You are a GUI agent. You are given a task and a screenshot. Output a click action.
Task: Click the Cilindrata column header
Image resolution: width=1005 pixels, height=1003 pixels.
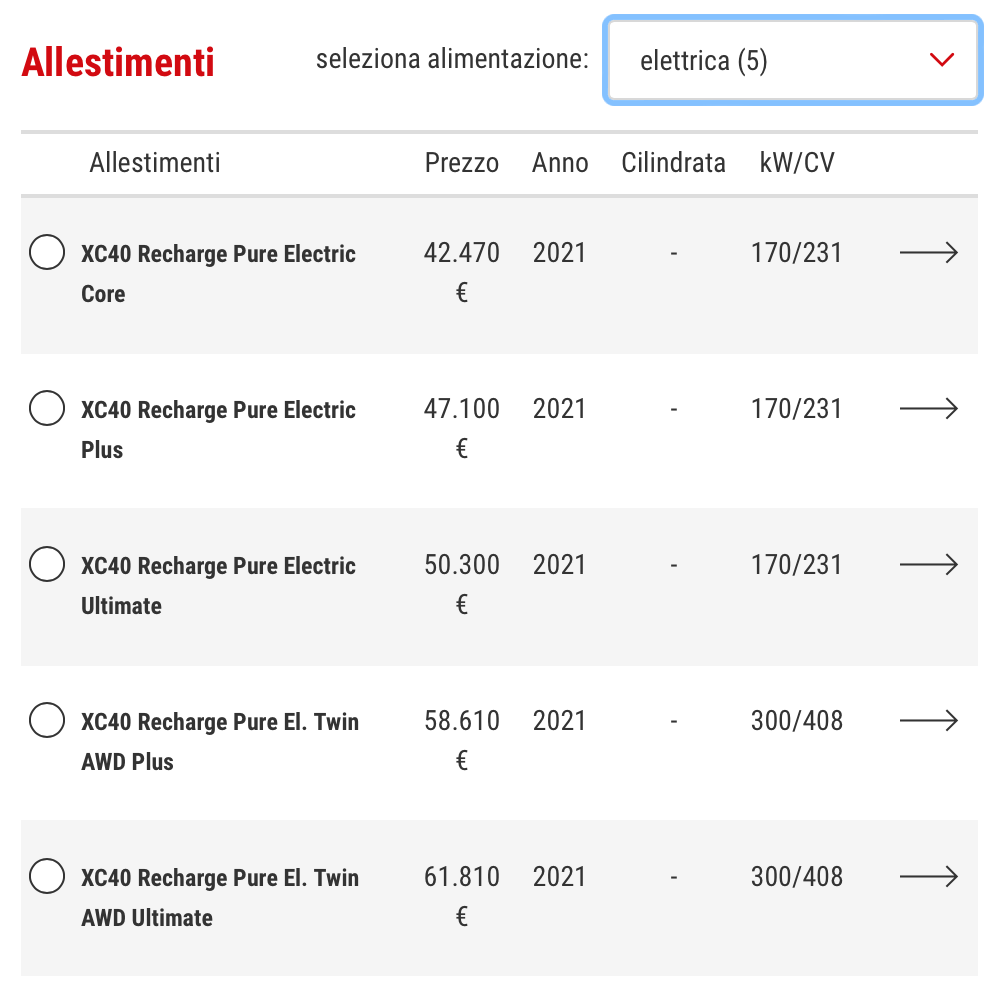(673, 163)
